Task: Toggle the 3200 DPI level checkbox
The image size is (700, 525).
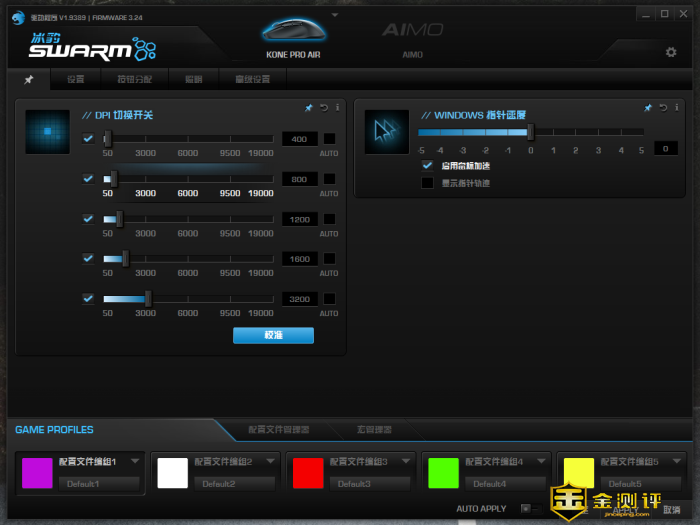Action: coord(88,299)
